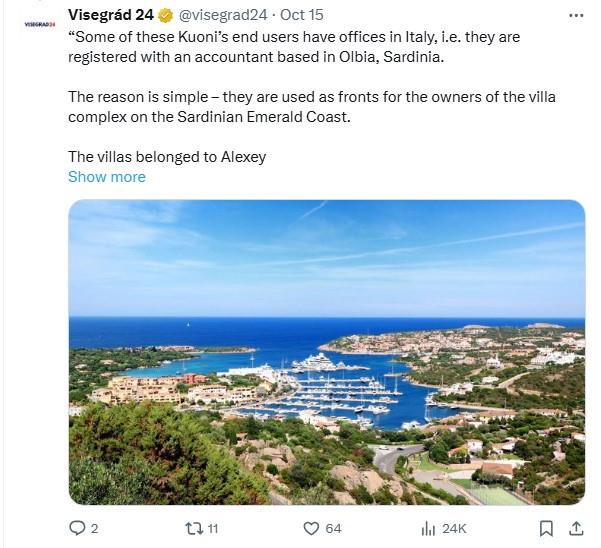The image size is (601, 548).
Task: Click the reply speech bubble icon
Action: [77, 527]
